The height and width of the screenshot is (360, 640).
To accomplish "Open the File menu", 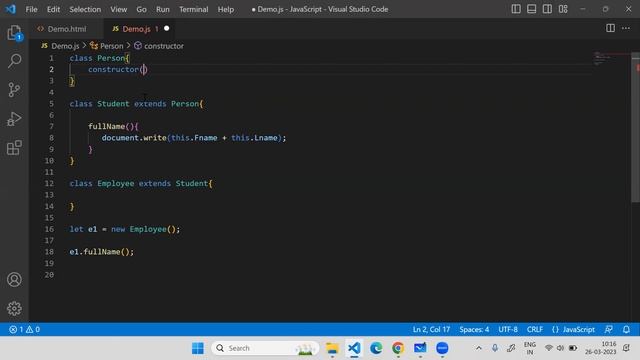I will (31, 9).
